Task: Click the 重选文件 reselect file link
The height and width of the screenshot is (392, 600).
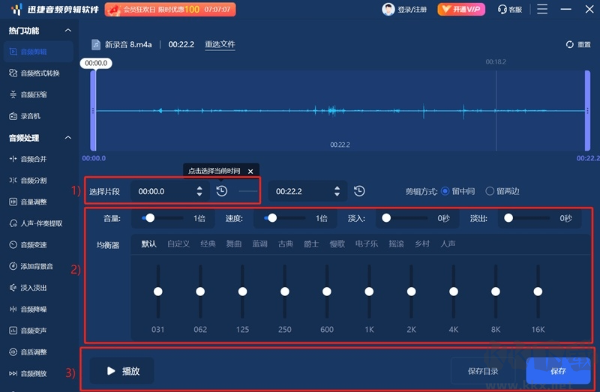Action: (220, 44)
